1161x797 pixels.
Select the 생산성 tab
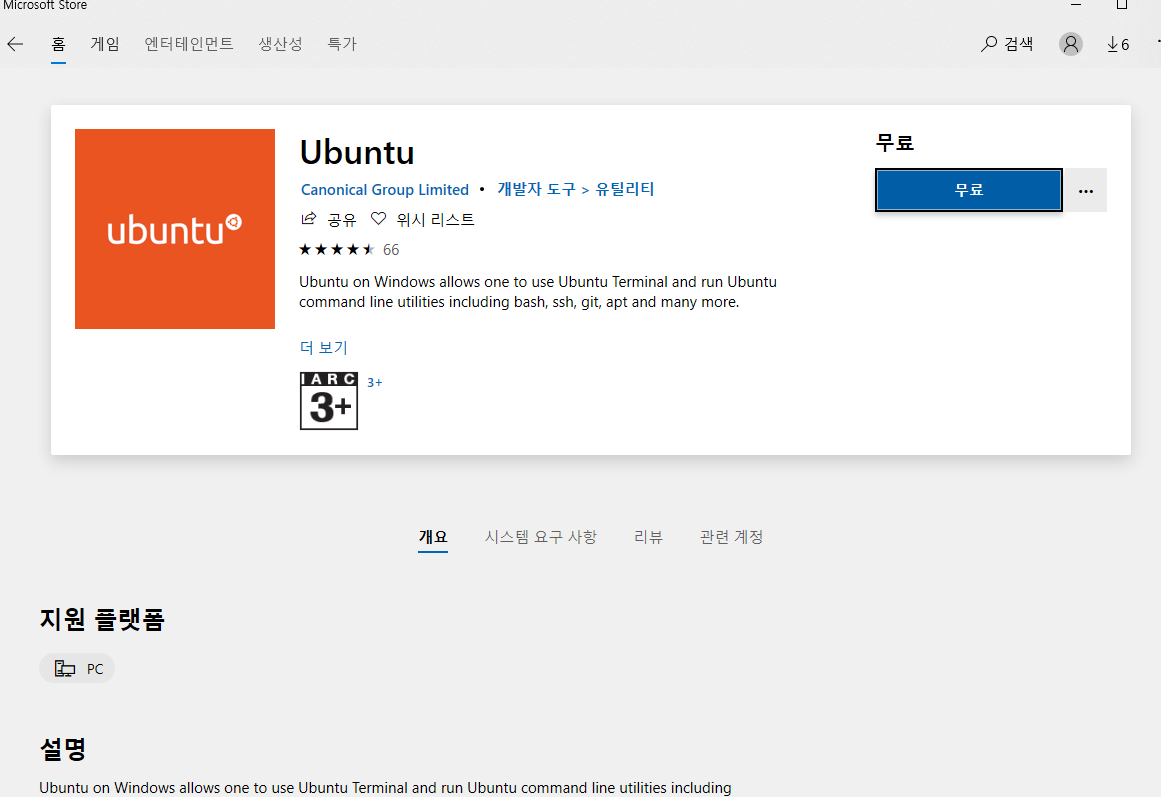click(280, 44)
